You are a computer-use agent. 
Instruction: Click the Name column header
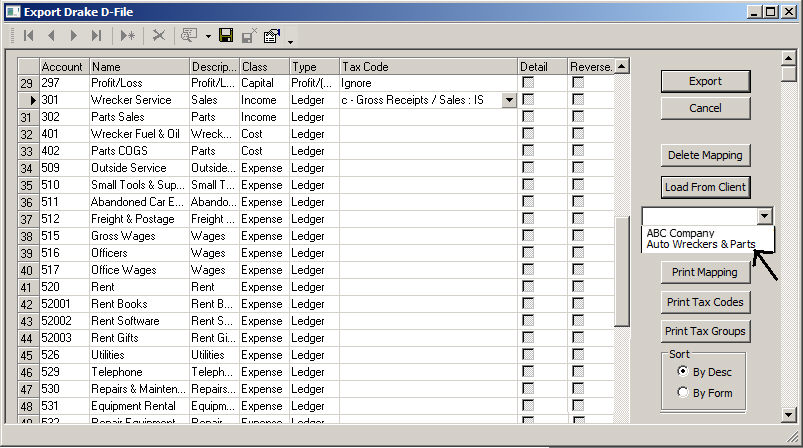coord(139,67)
